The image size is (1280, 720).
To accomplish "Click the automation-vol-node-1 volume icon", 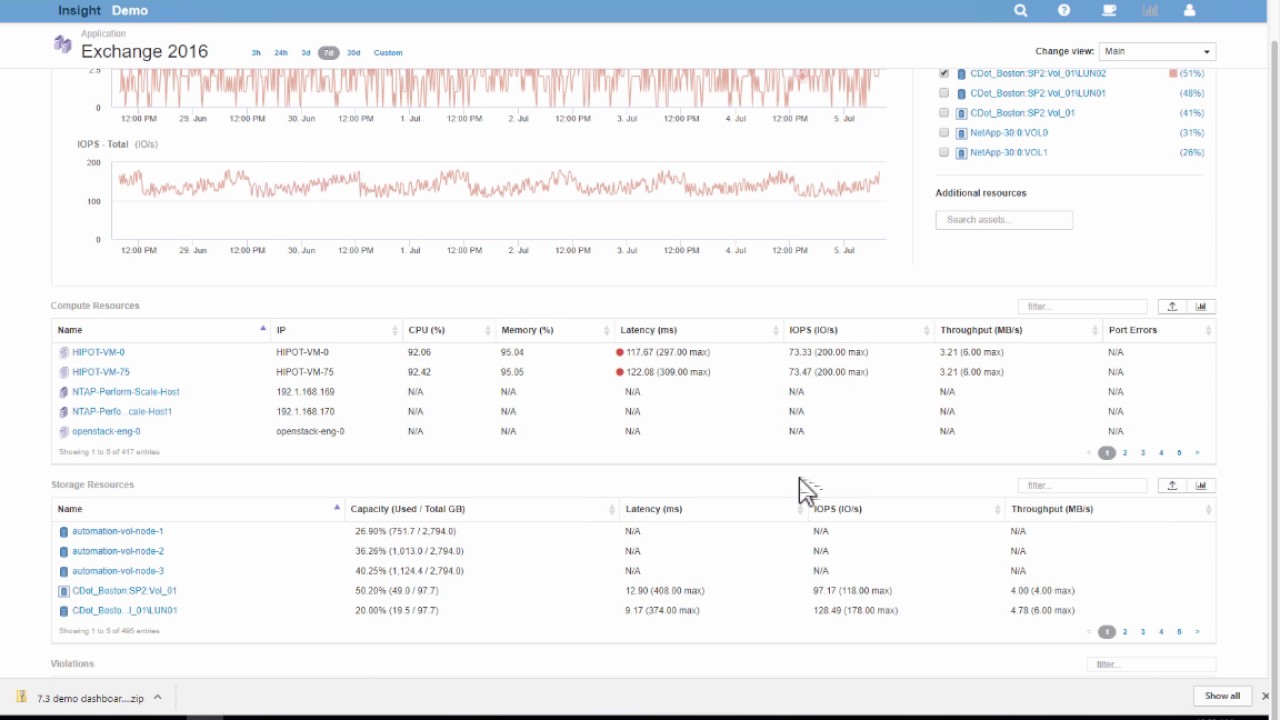I will pos(64,531).
